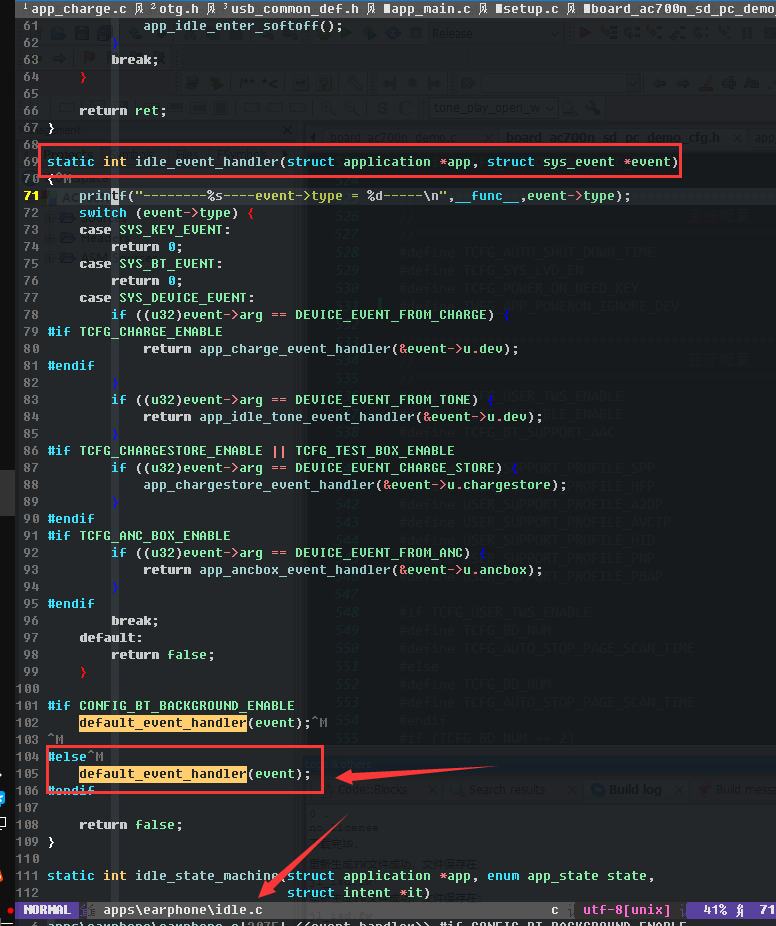The image size is (776, 926).
Task: Click SYS_BT_EVENT on line 75
Action: tap(167, 263)
